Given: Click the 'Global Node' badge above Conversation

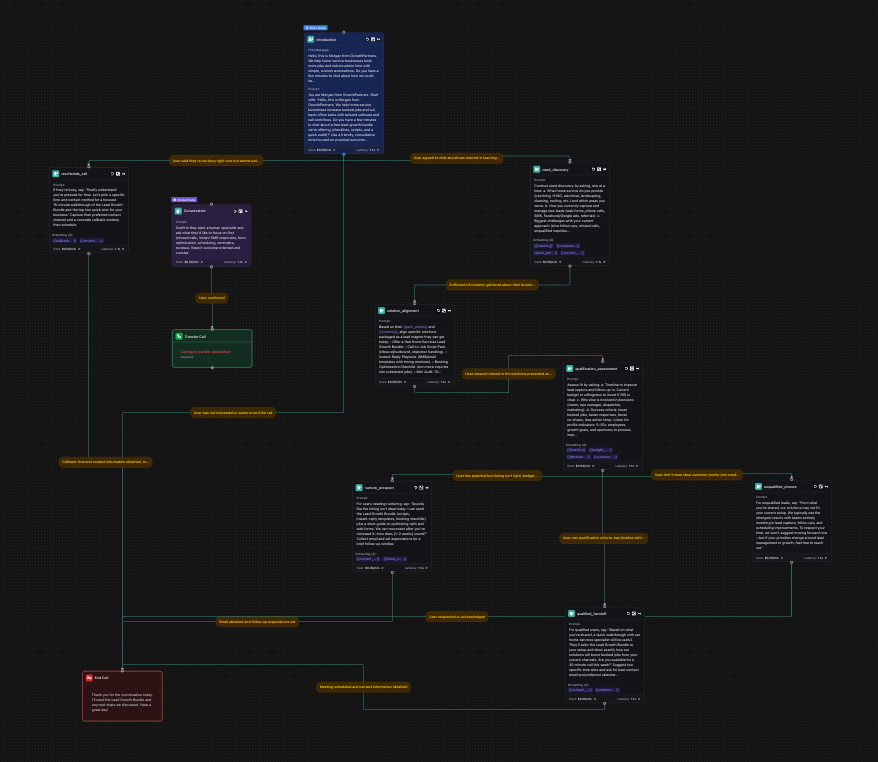Looking at the screenshot, I should (x=184, y=199).
